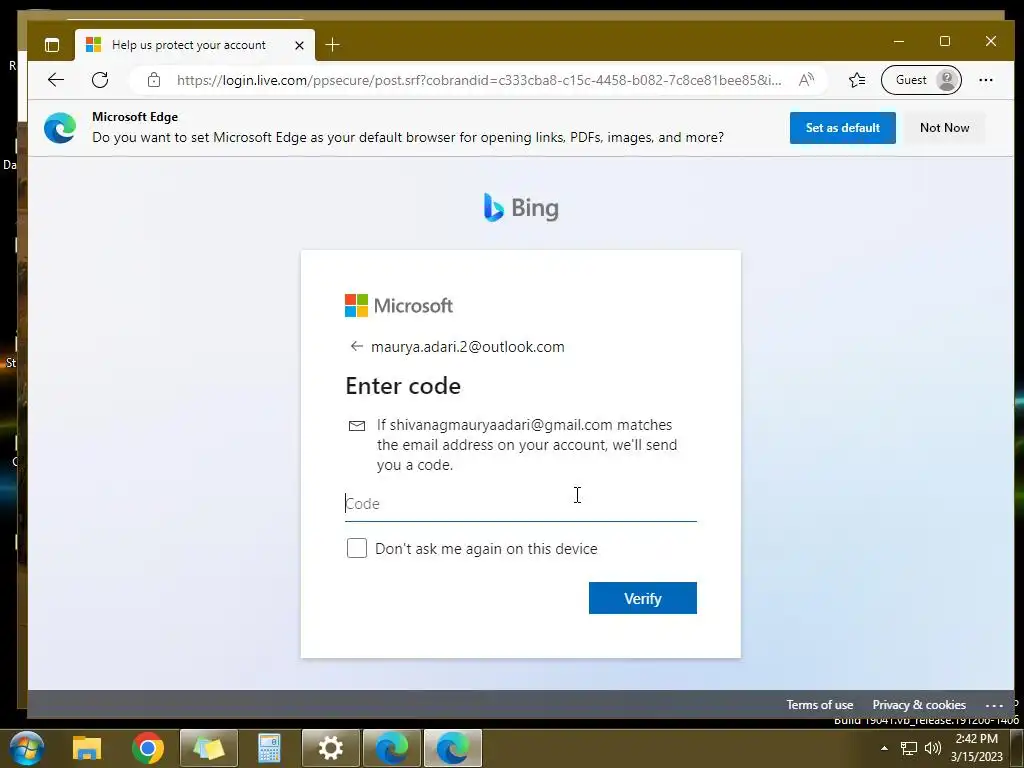Viewport: 1024px width, 768px height.
Task: Close the 'Help us protect your account' tab
Action: (299, 45)
